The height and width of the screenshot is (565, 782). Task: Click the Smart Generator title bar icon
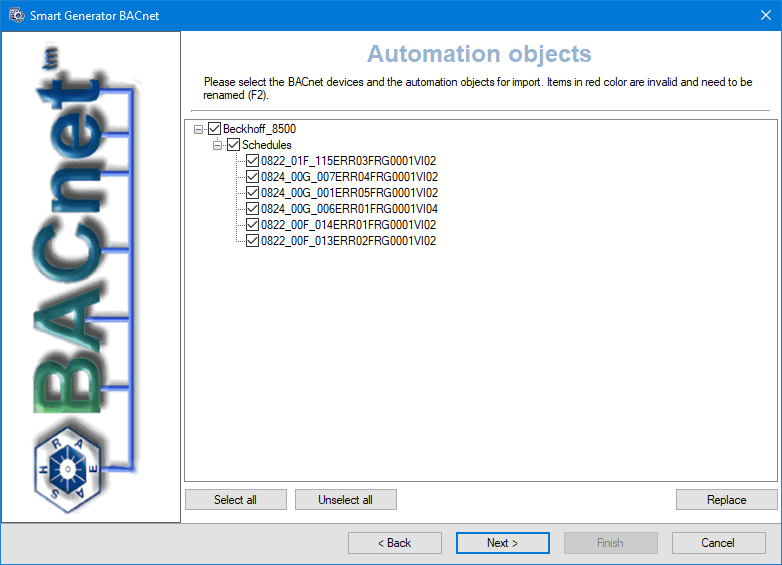[16, 15]
